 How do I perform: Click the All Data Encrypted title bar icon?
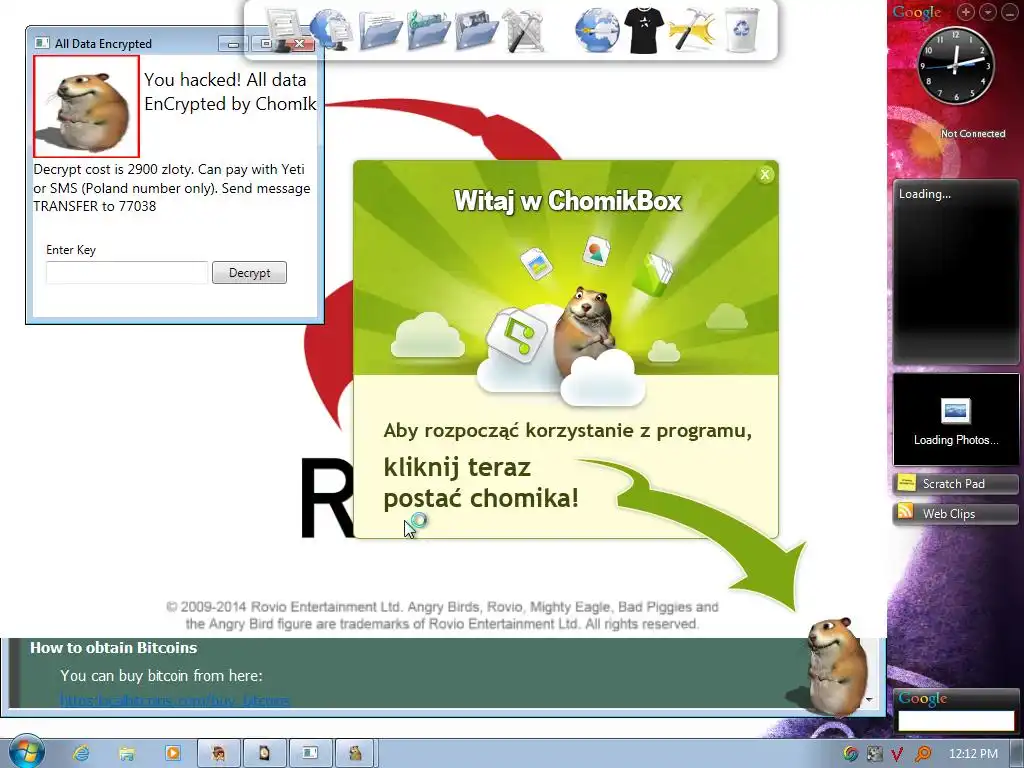point(42,43)
